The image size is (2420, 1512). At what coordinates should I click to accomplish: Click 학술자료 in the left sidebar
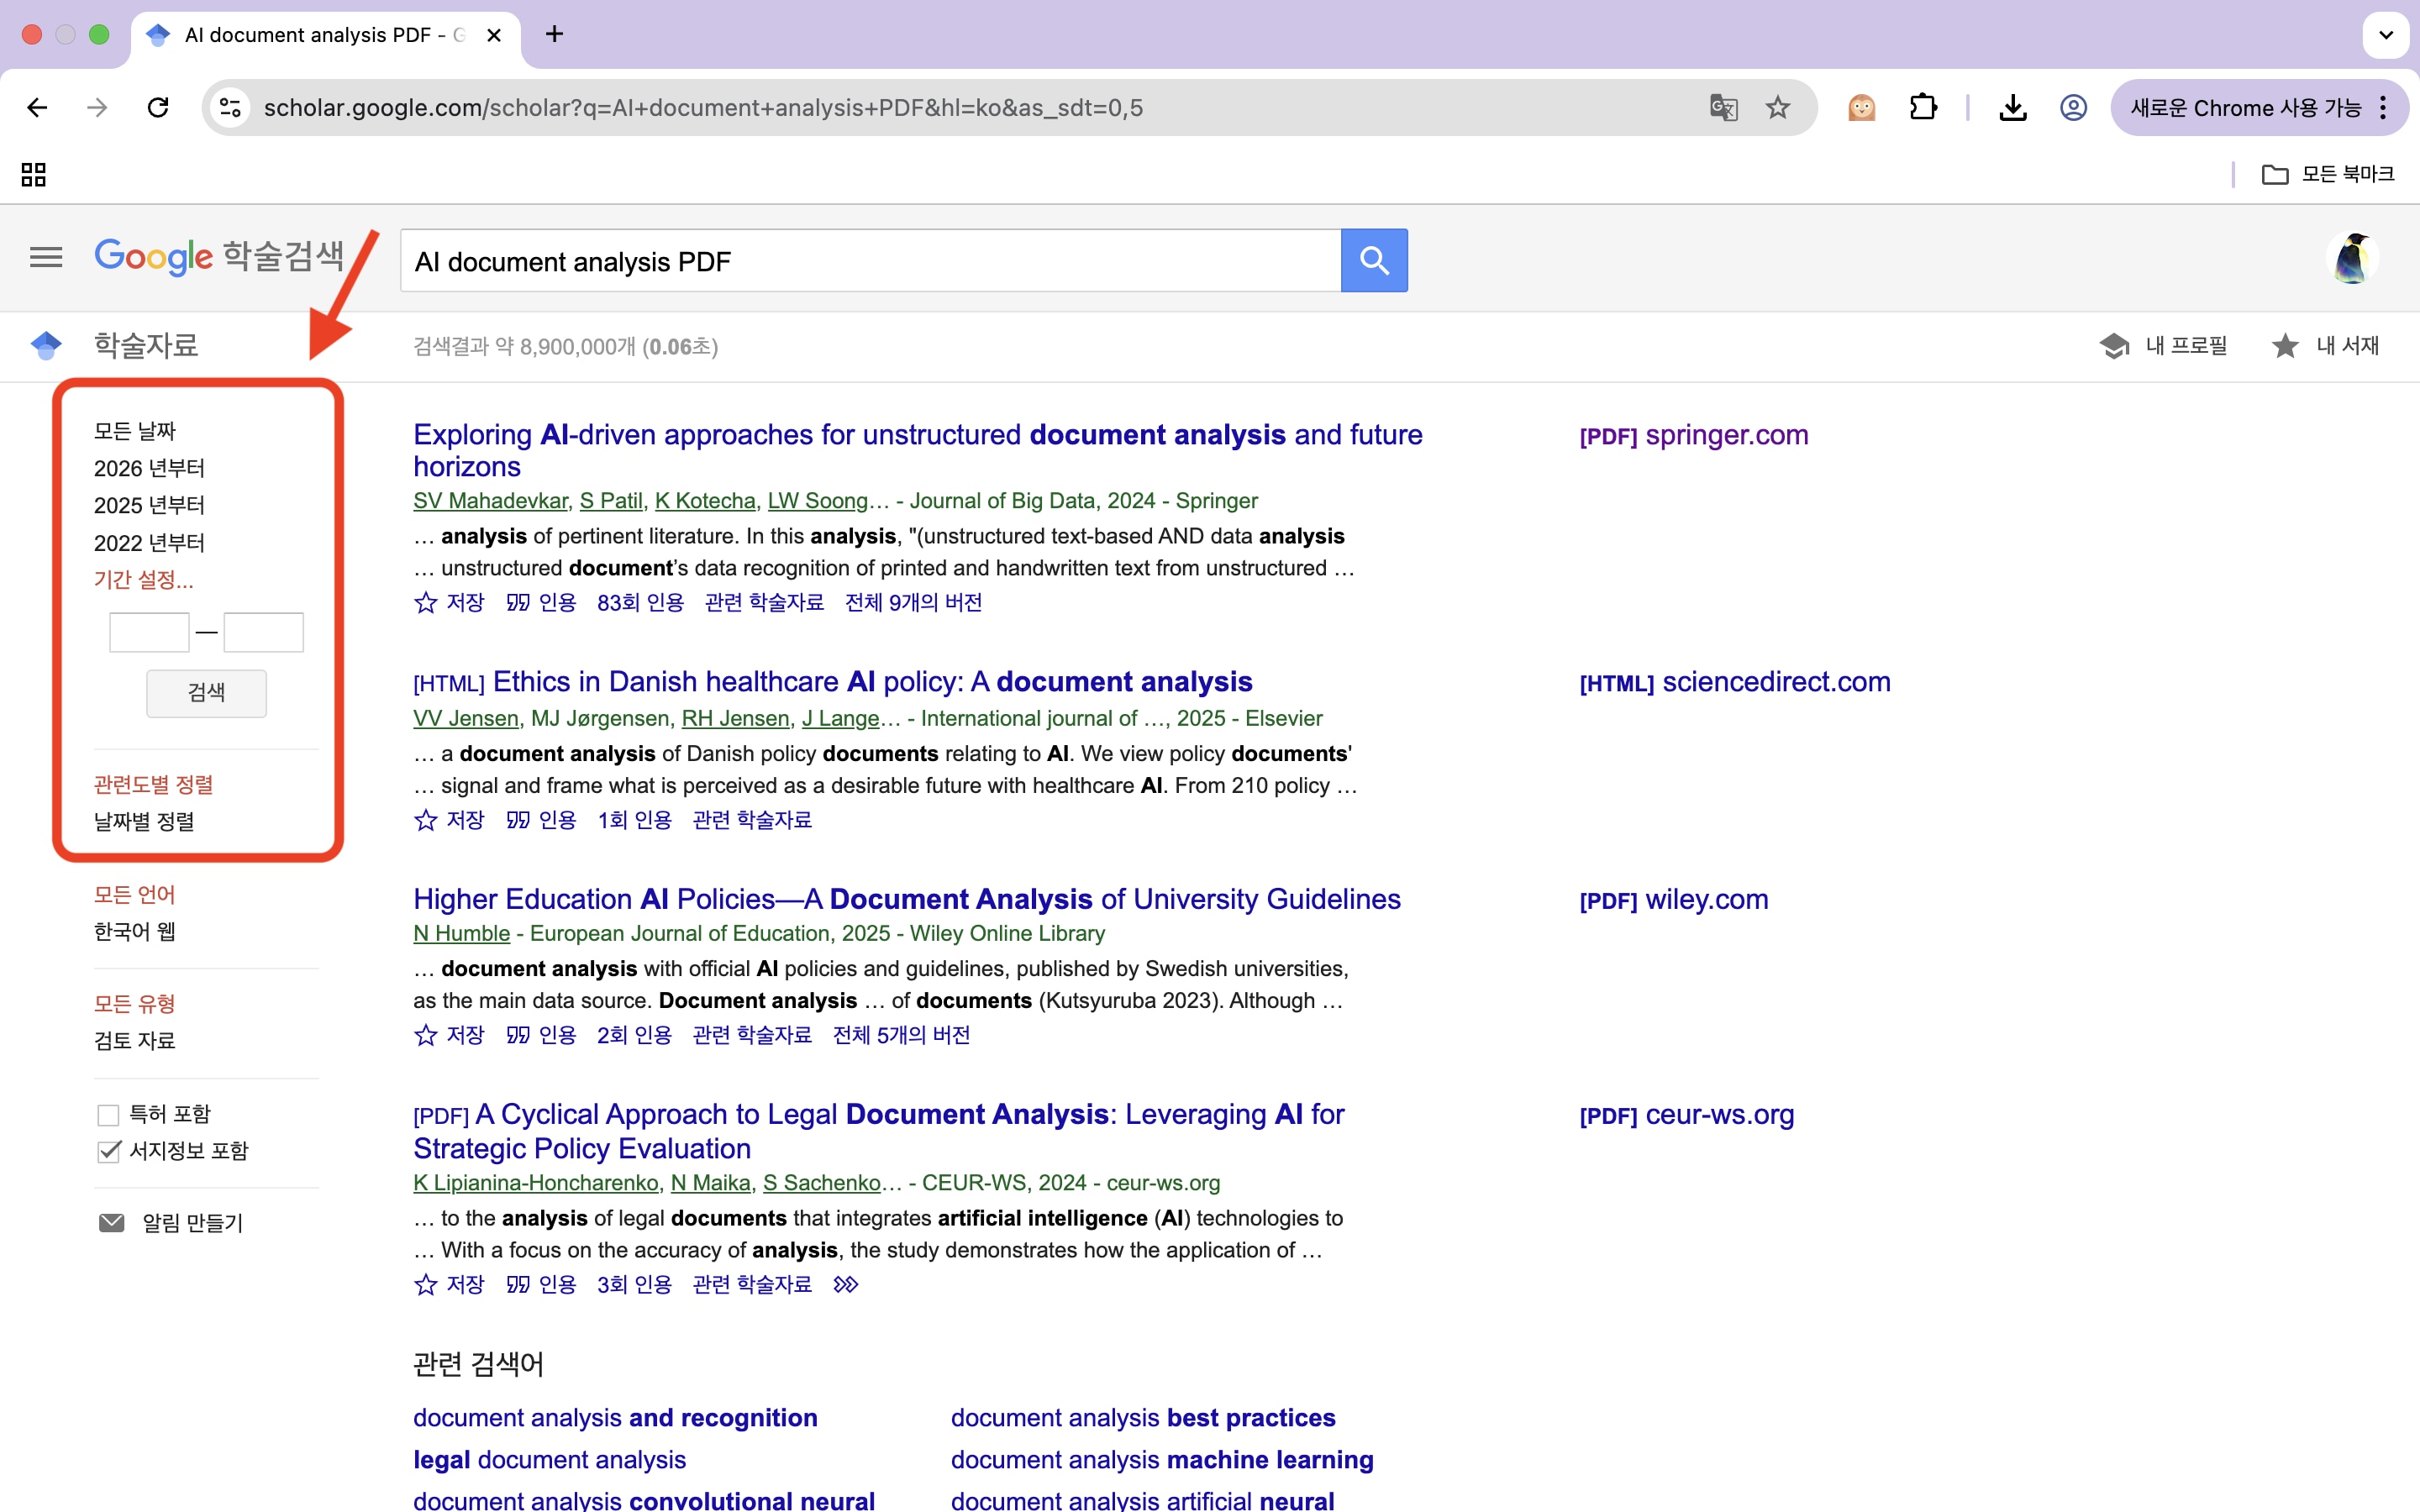click(146, 345)
